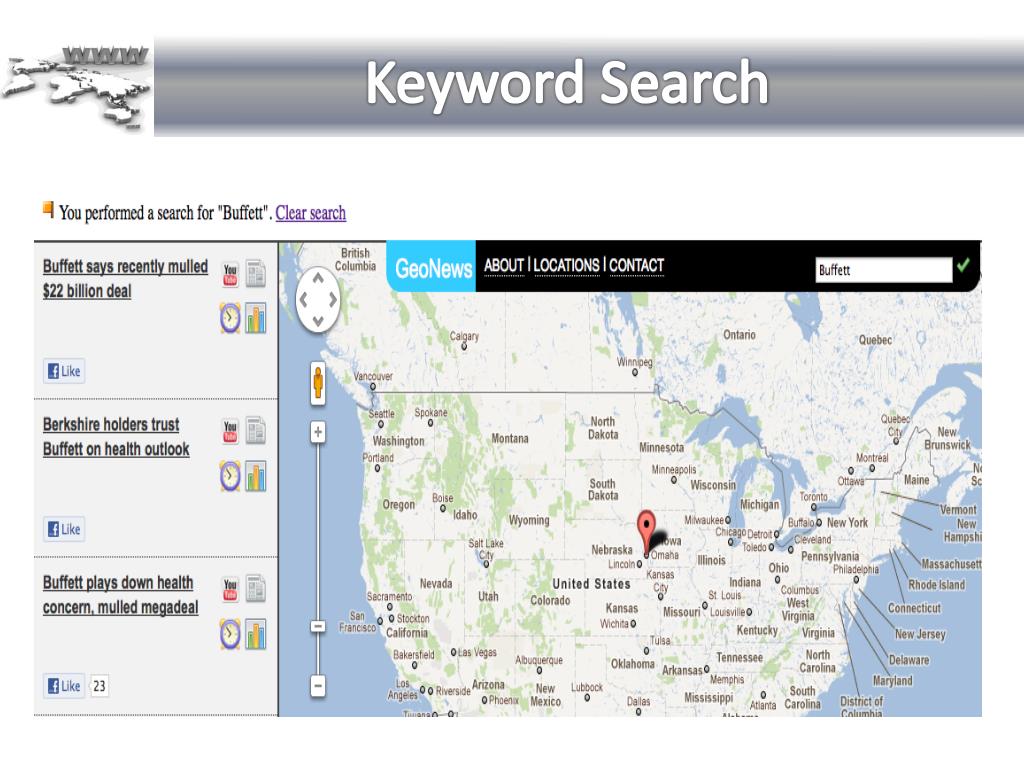Open bar chart icon for "Buffett on health outlook"
This screenshot has width=1024, height=768.
256,475
